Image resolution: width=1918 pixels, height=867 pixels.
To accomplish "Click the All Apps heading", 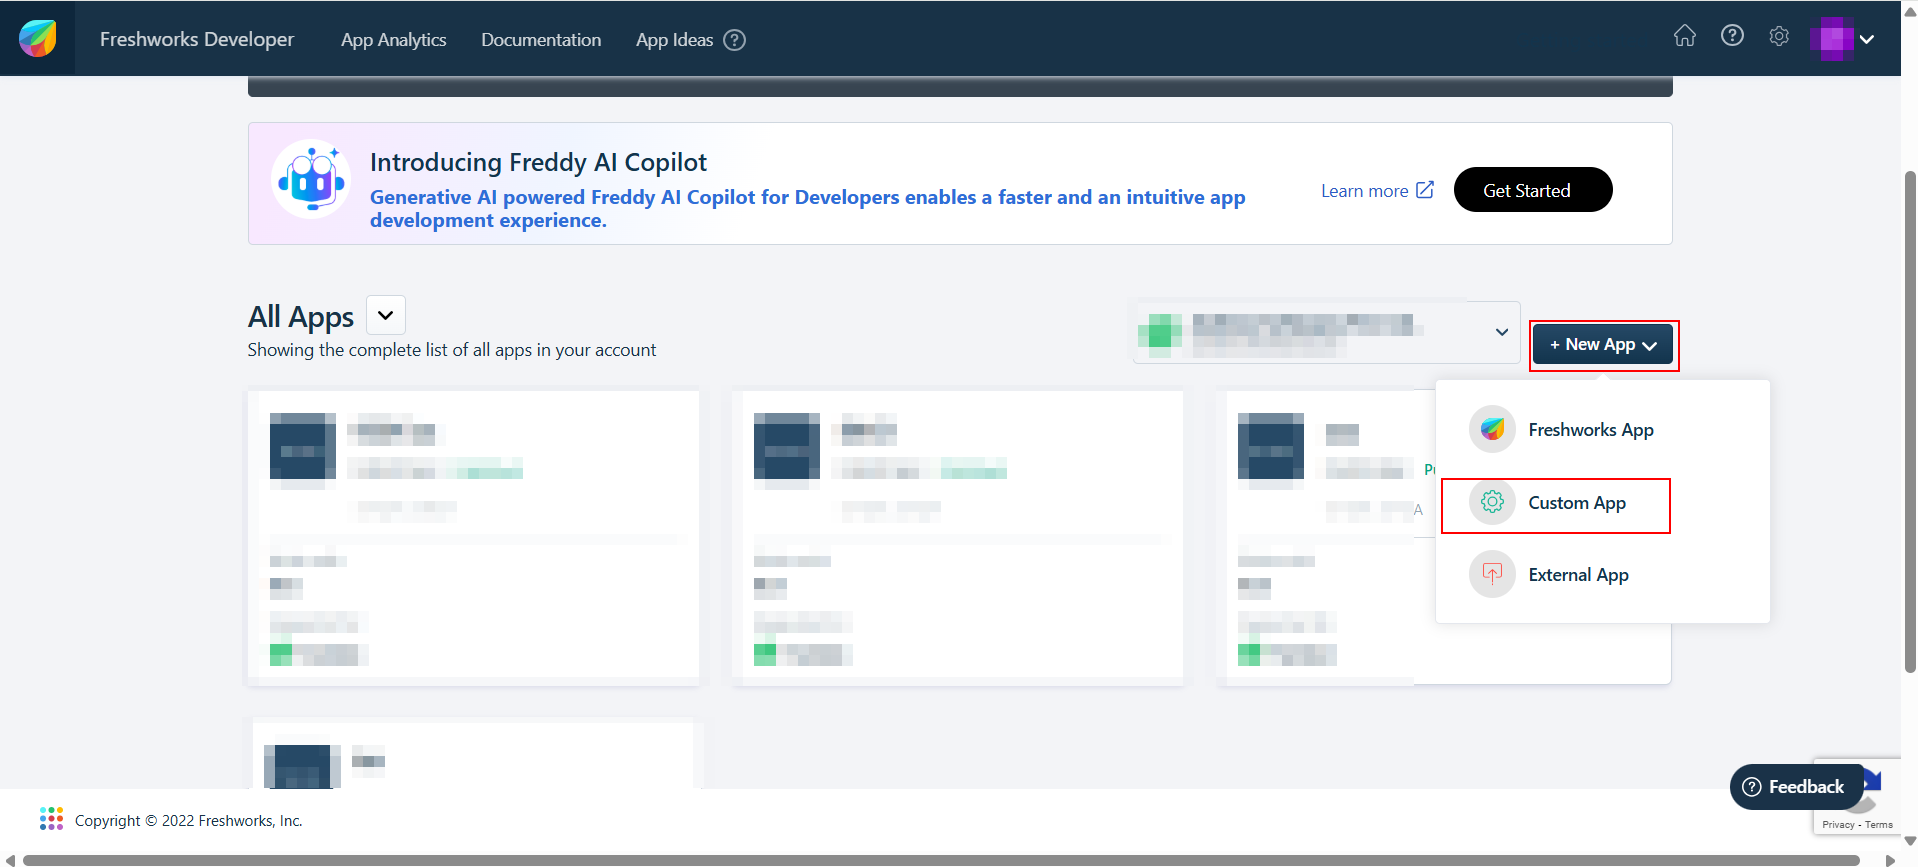I will pyautogui.click(x=301, y=316).
